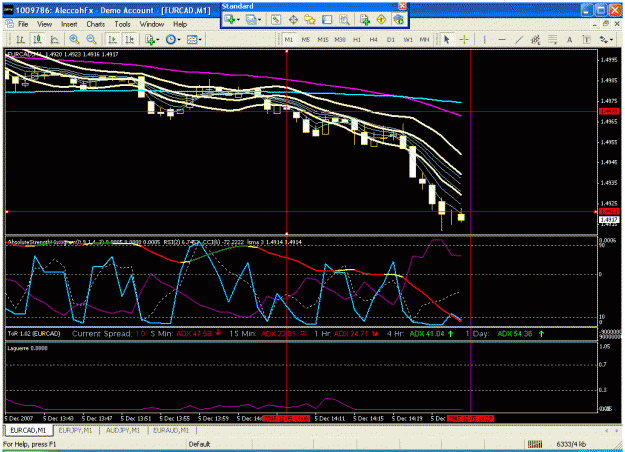Select the standard Cursor arrow tool
Screen dimensions: 625x452
click(446, 39)
